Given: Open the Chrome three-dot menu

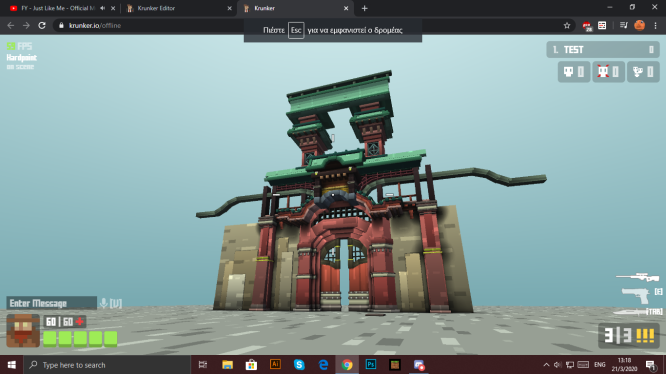Looking at the screenshot, I should [x=655, y=25].
